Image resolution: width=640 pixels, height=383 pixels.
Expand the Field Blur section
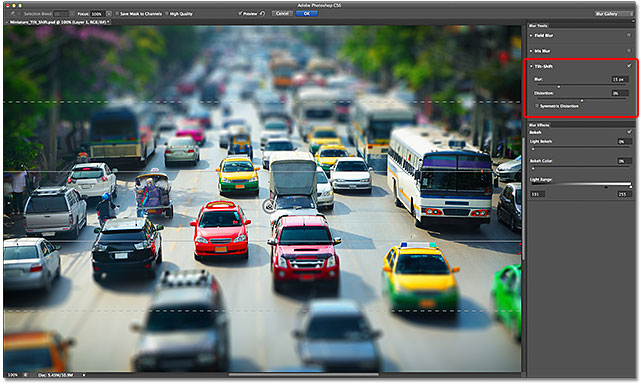531,36
